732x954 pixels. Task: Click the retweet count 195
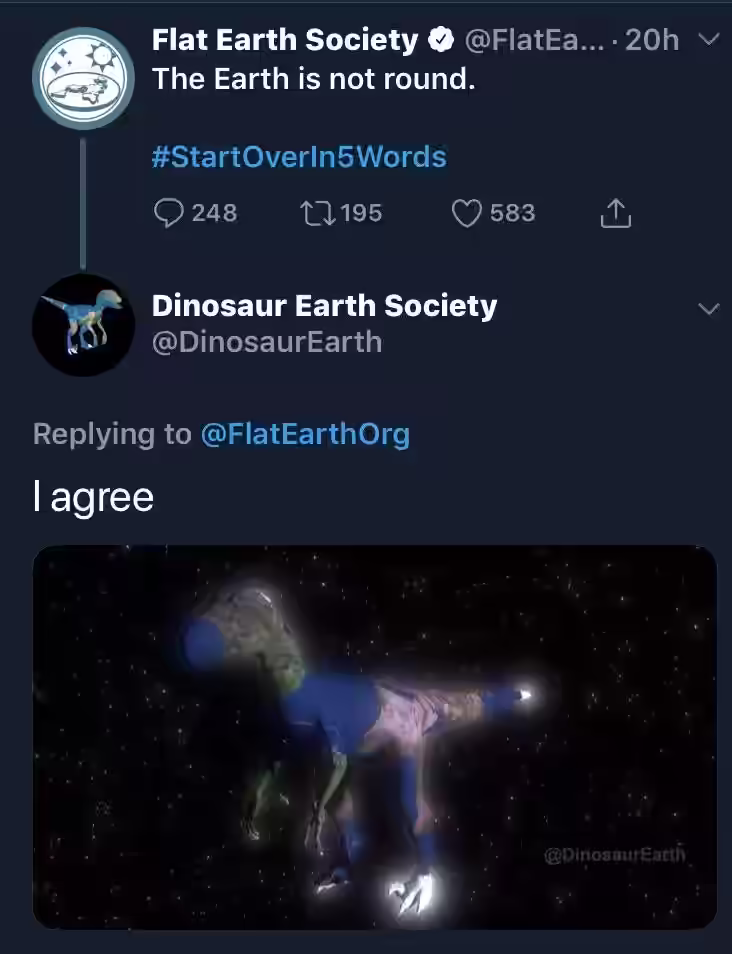(361, 214)
